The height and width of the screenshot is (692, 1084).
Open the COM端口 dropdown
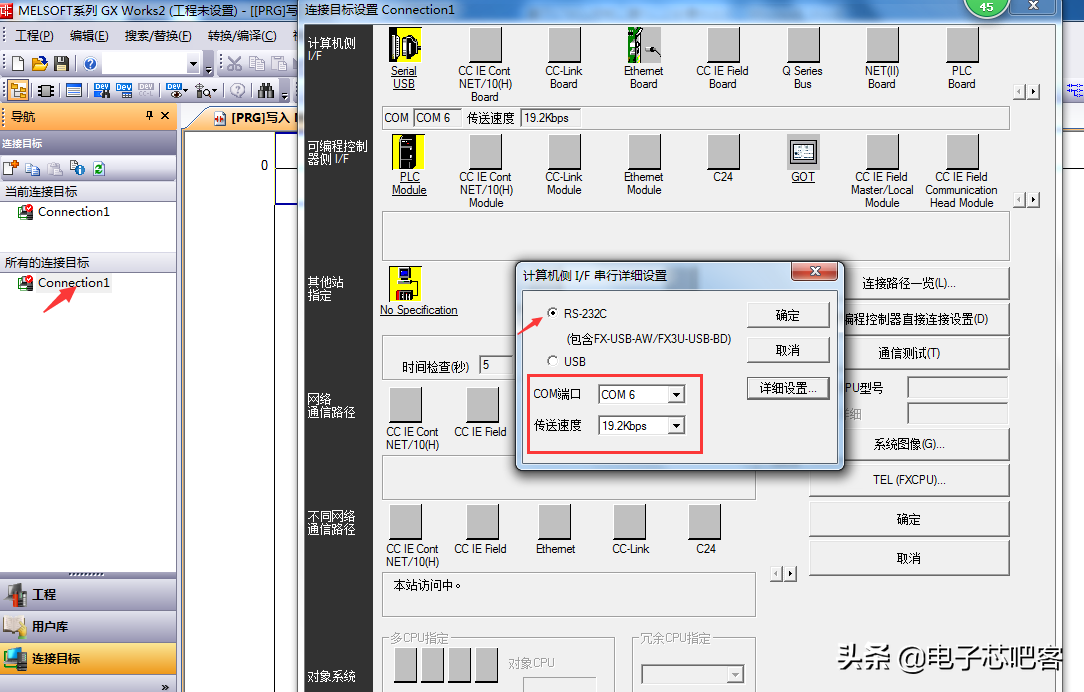point(676,395)
